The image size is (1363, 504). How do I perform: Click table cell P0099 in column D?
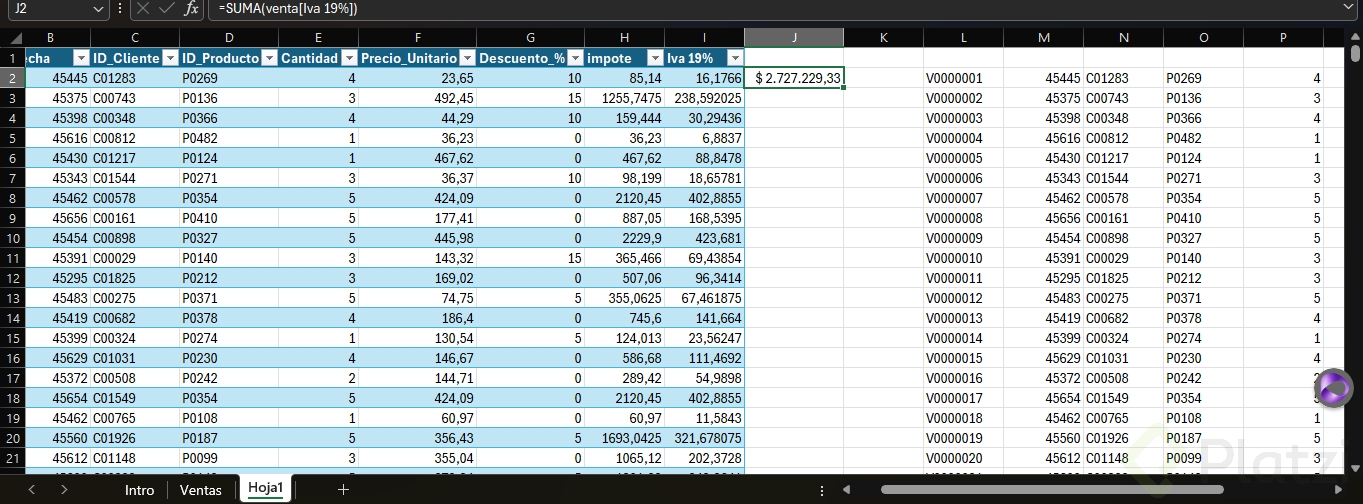coord(228,458)
